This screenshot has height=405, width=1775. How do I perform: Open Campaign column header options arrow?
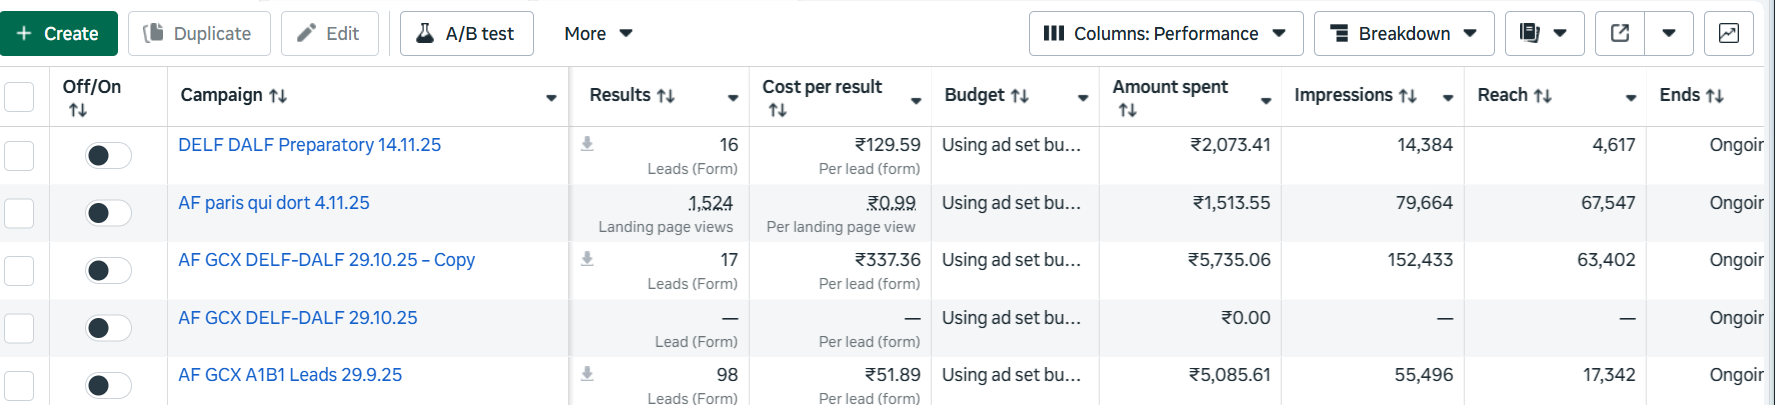tap(551, 98)
